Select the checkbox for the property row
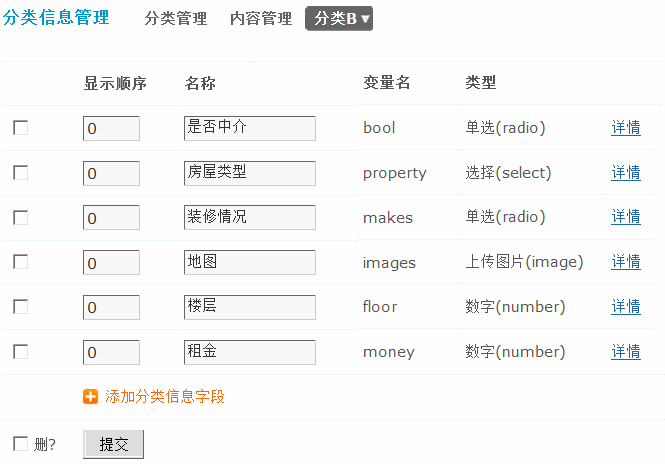The image size is (665, 464). click(x=20, y=173)
